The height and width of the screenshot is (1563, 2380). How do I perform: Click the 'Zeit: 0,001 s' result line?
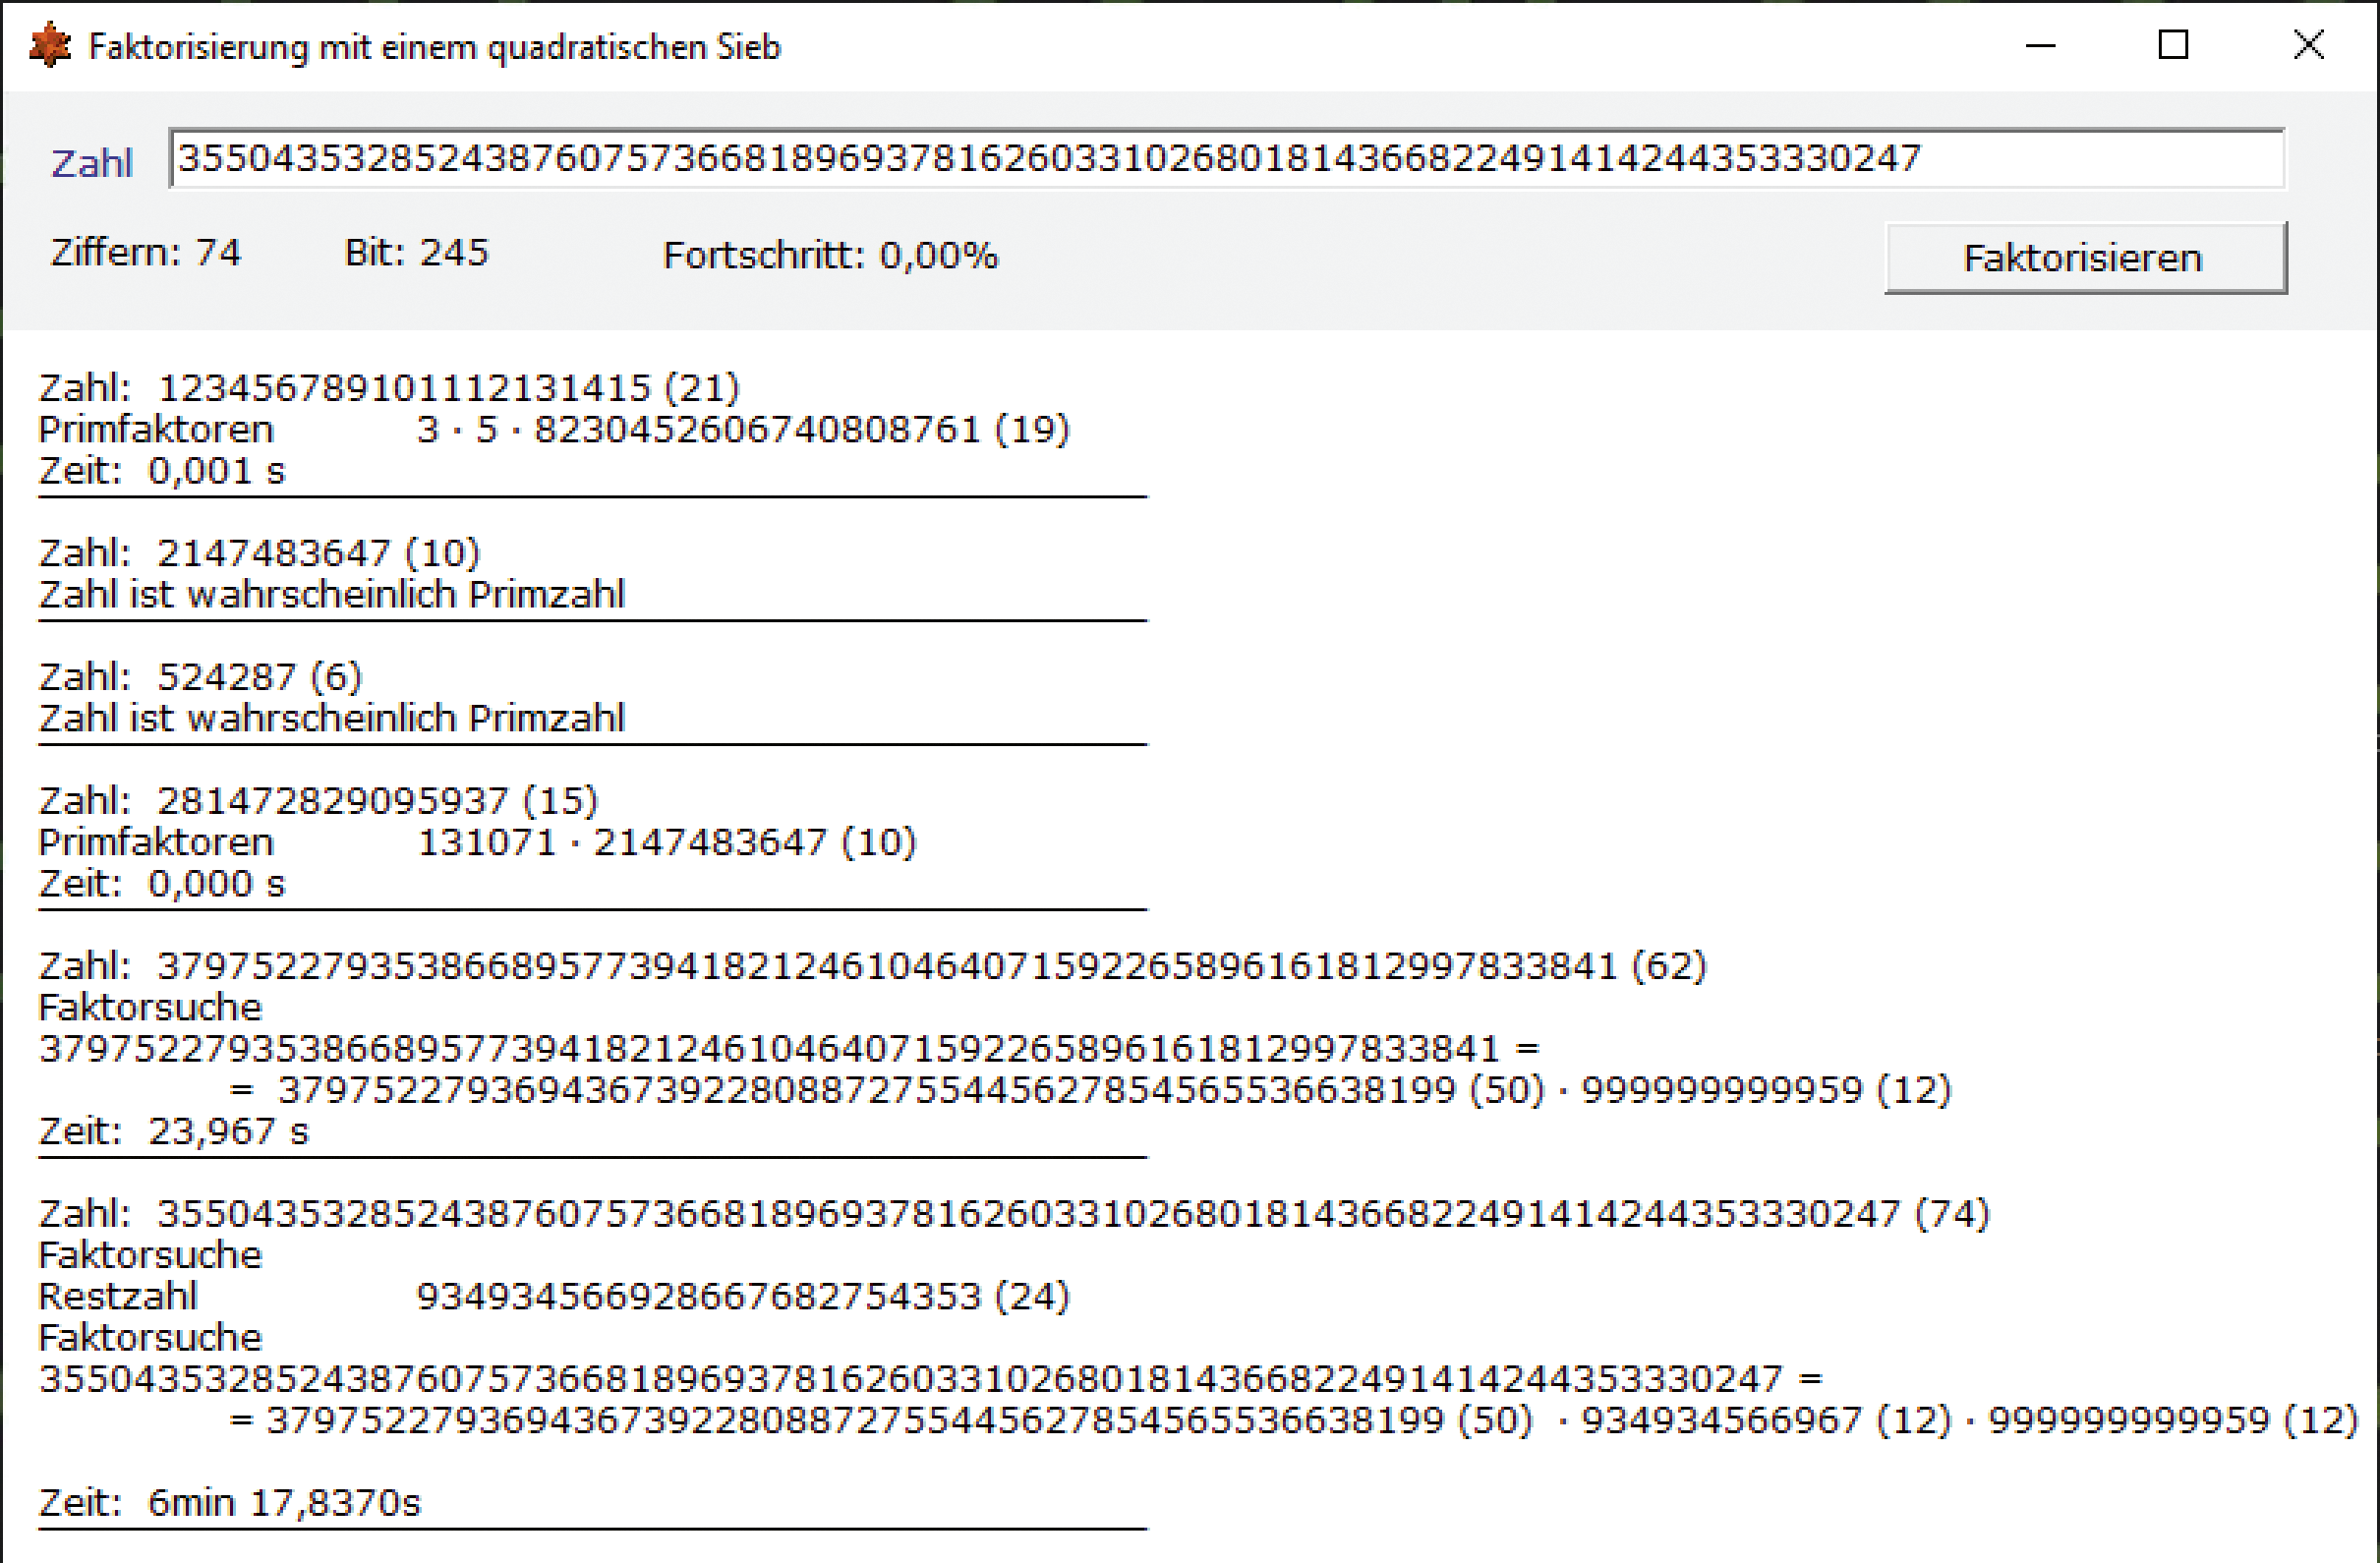point(162,470)
